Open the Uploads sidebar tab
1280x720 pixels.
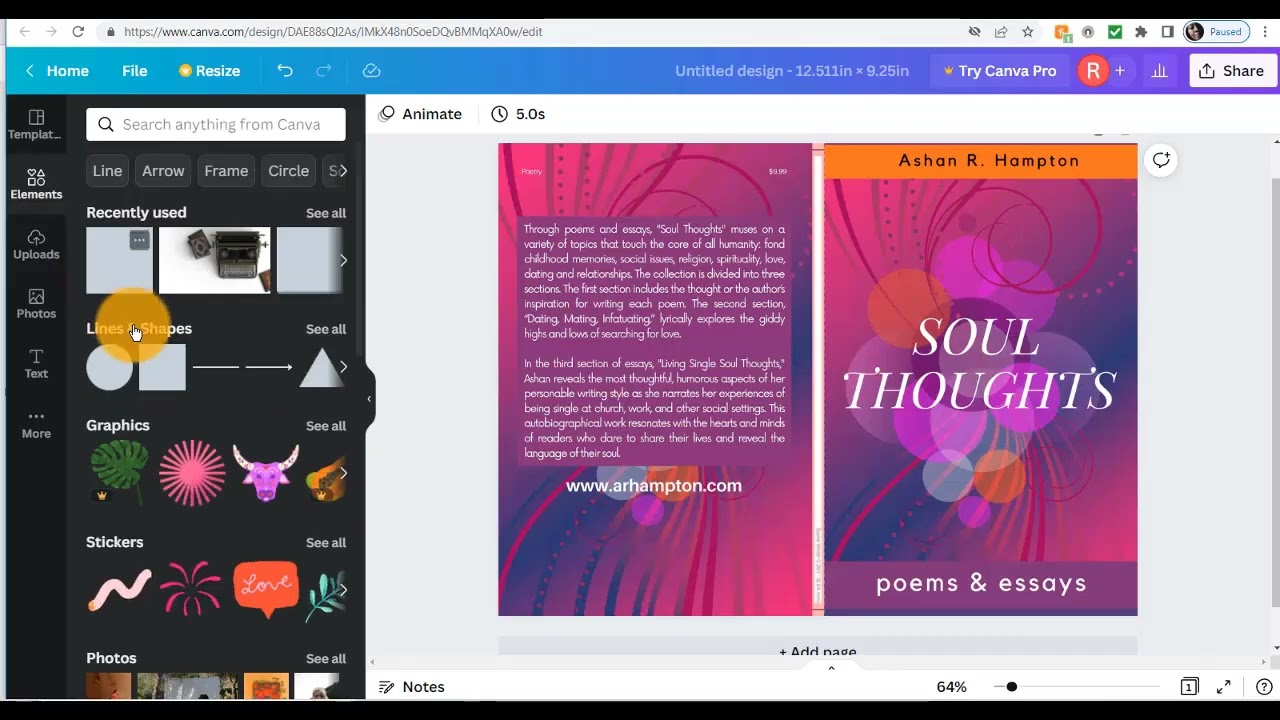point(36,244)
